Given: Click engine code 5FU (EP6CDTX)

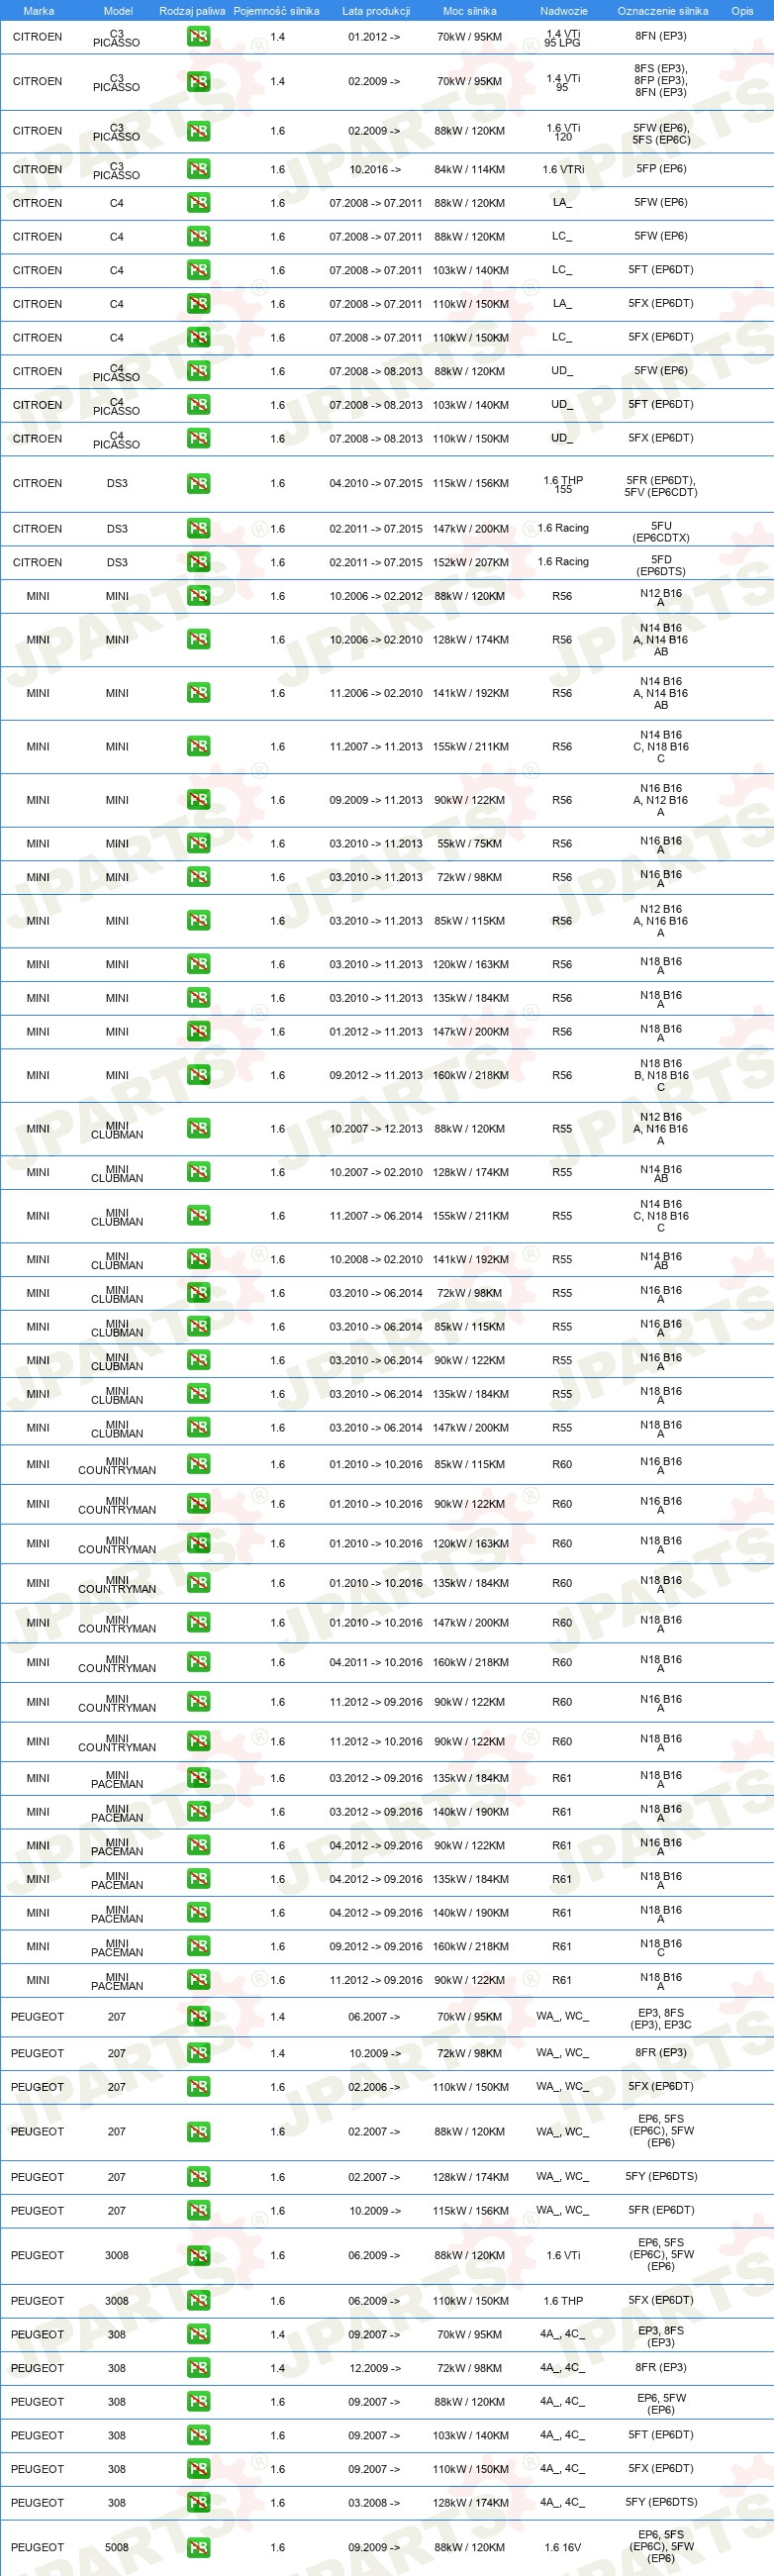Looking at the screenshot, I should 661,532.
